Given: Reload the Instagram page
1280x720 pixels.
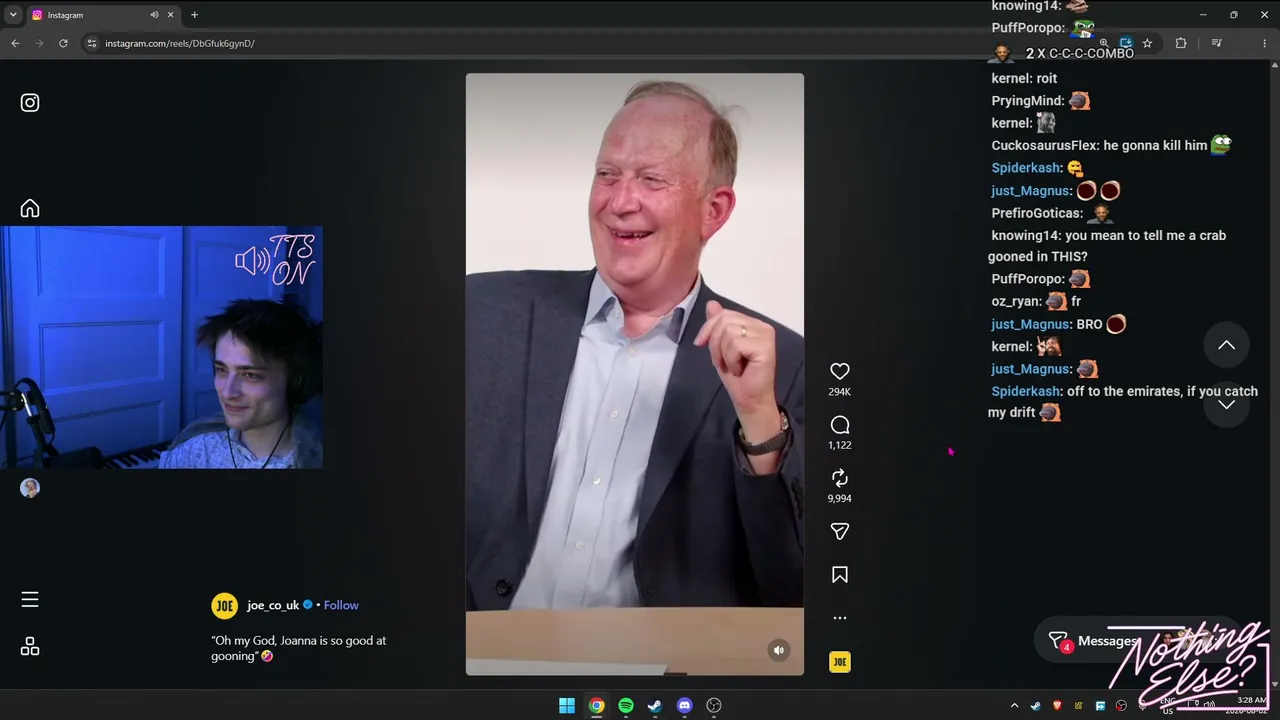Looking at the screenshot, I should [x=63, y=43].
